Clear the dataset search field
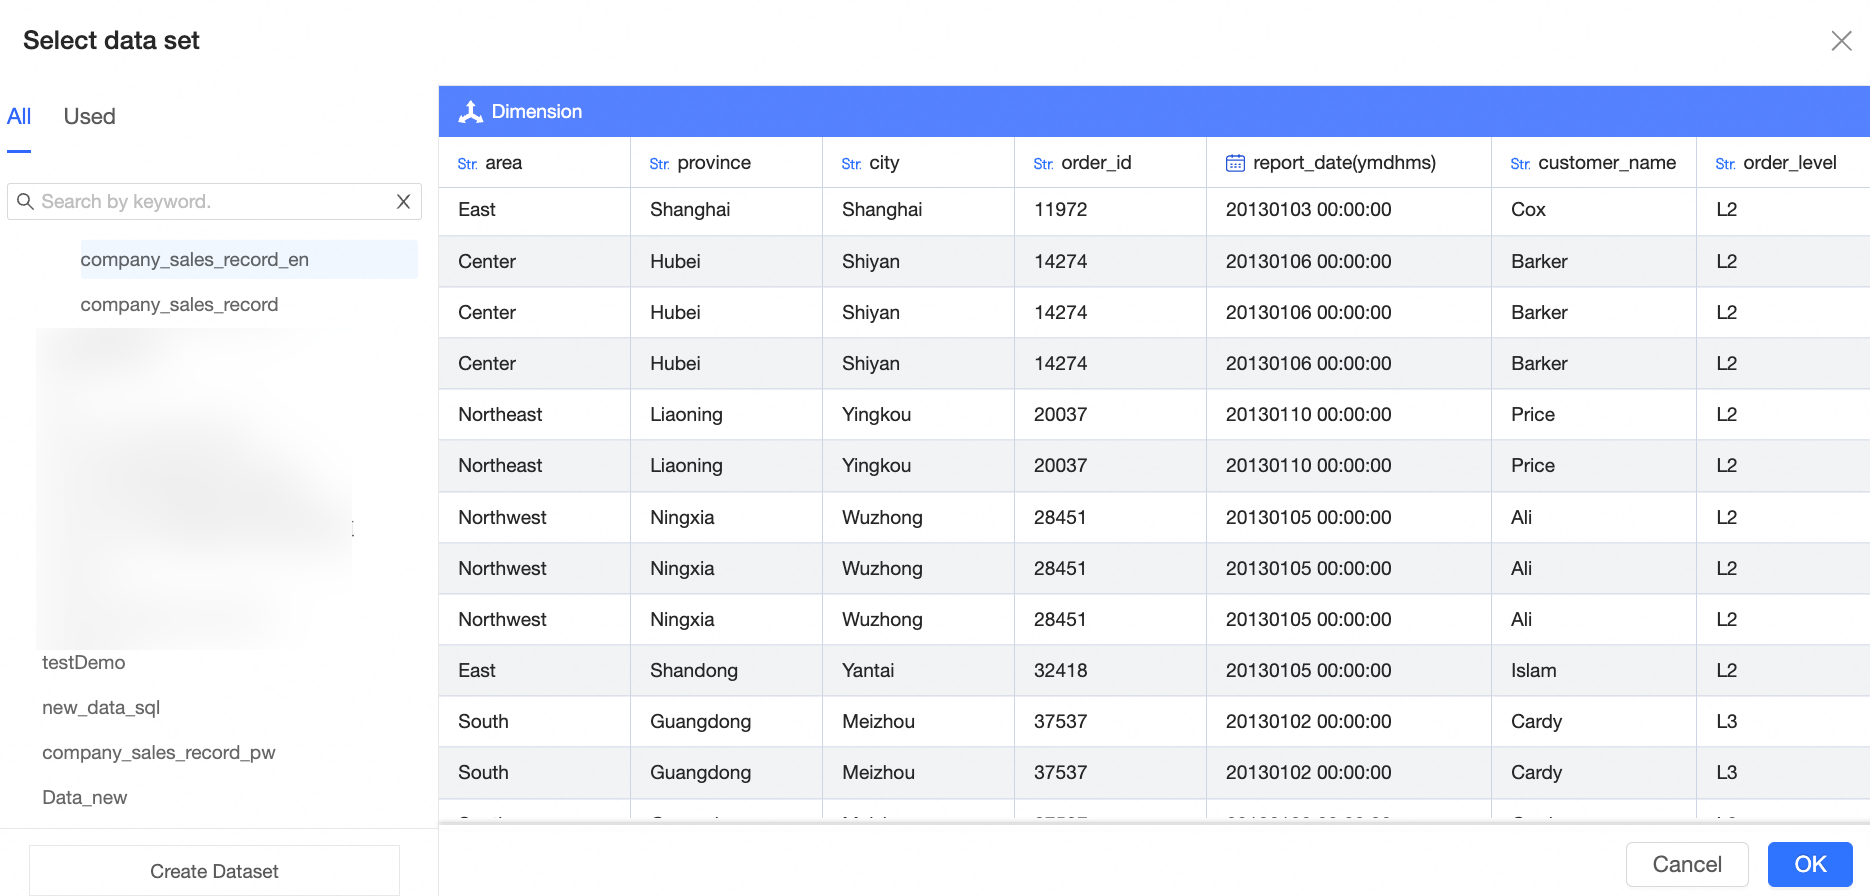Viewport: 1870px width, 896px height. (x=403, y=201)
